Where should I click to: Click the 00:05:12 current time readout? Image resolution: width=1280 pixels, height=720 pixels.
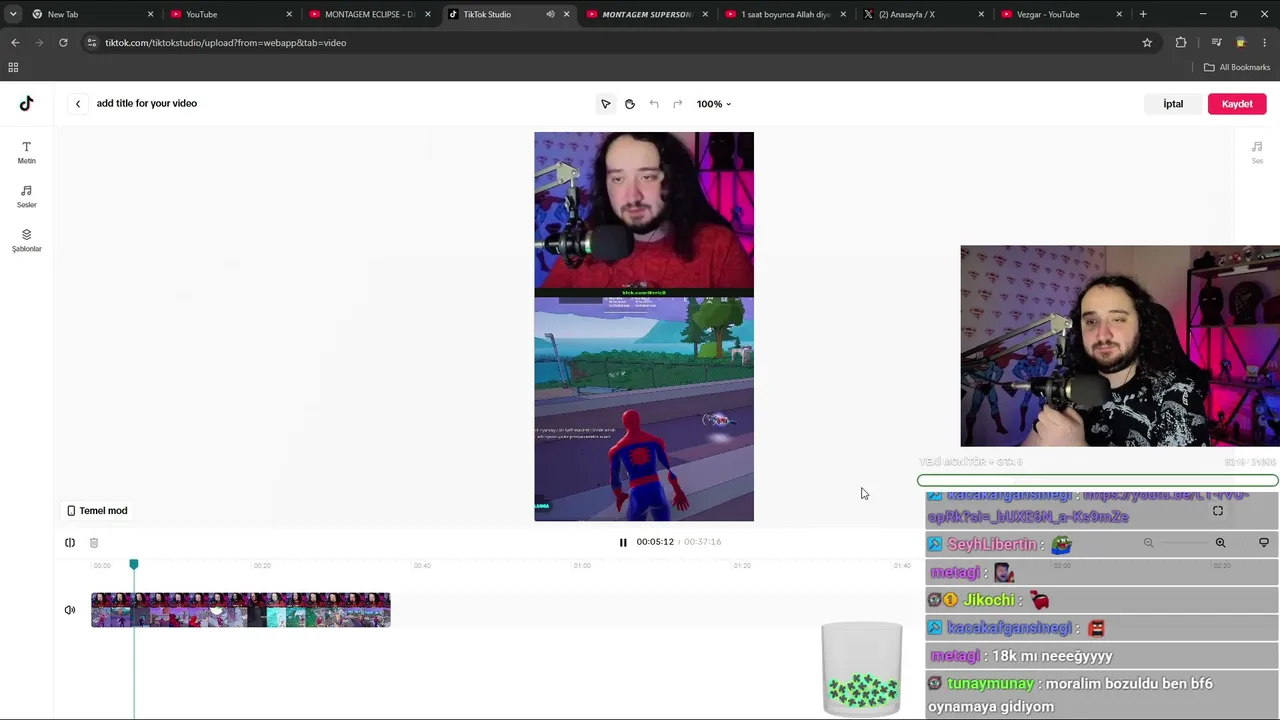point(655,542)
